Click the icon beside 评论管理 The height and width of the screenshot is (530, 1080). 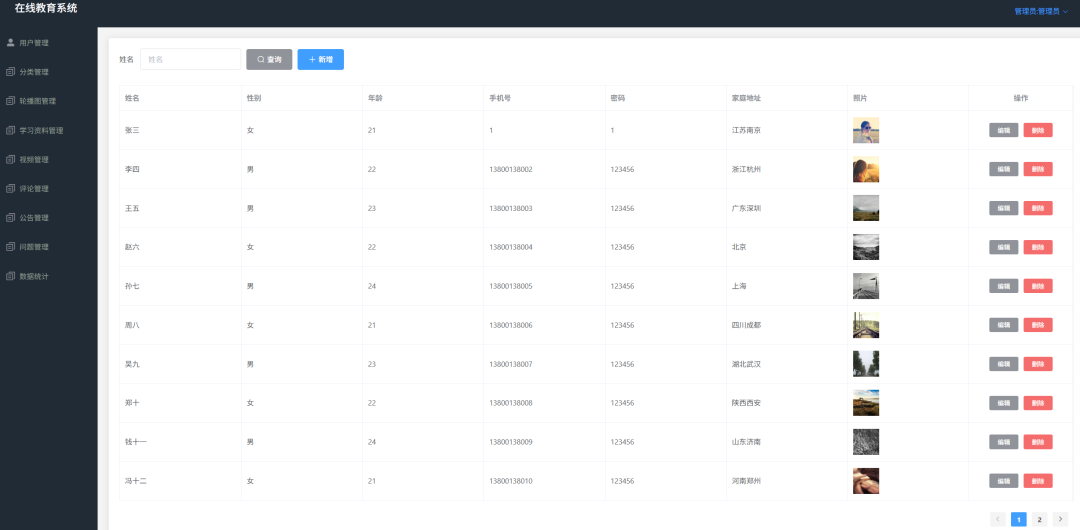(x=10, y=188)
